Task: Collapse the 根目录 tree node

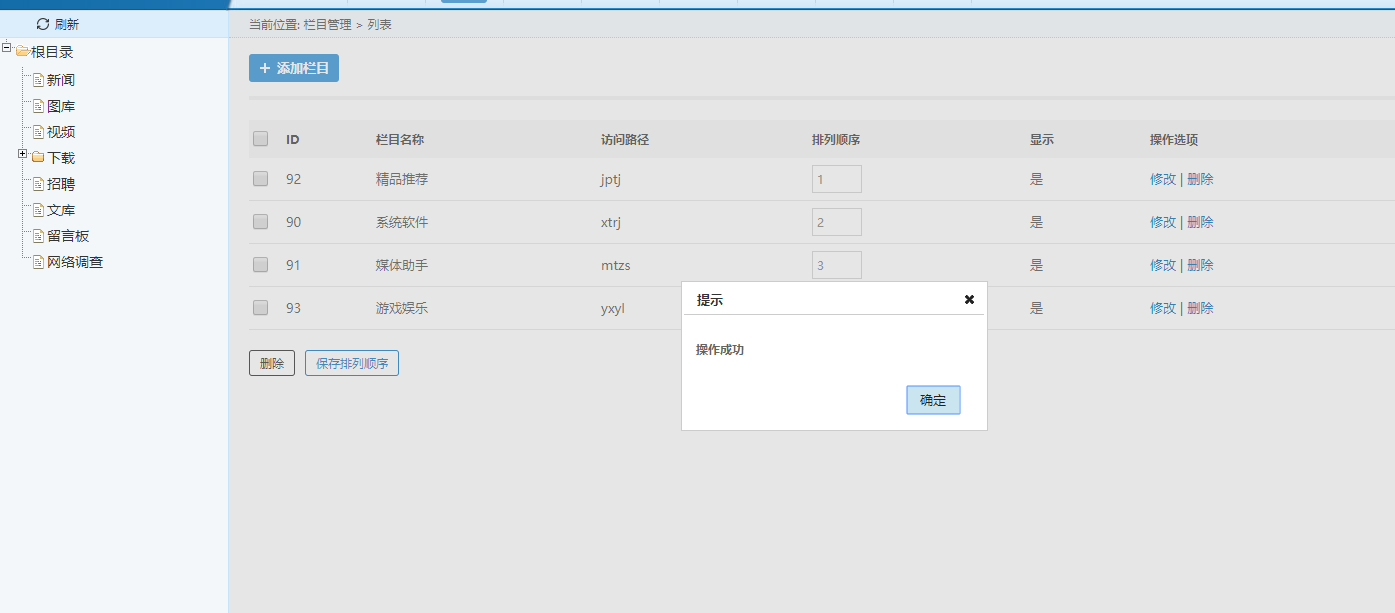Action: coord(8,47)
